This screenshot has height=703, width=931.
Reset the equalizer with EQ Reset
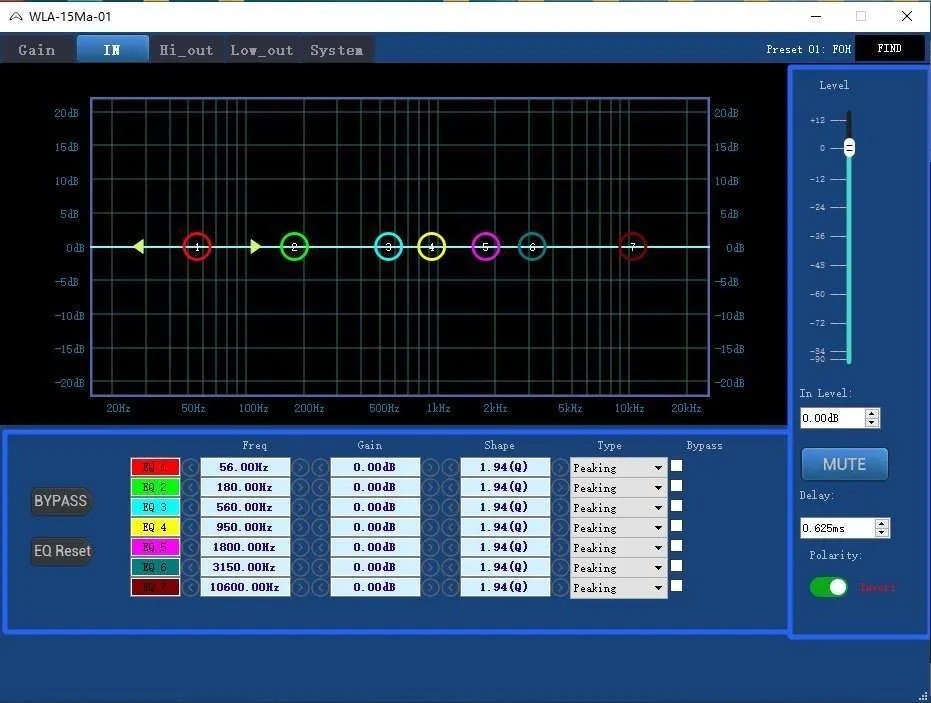[x=62, y=551]
